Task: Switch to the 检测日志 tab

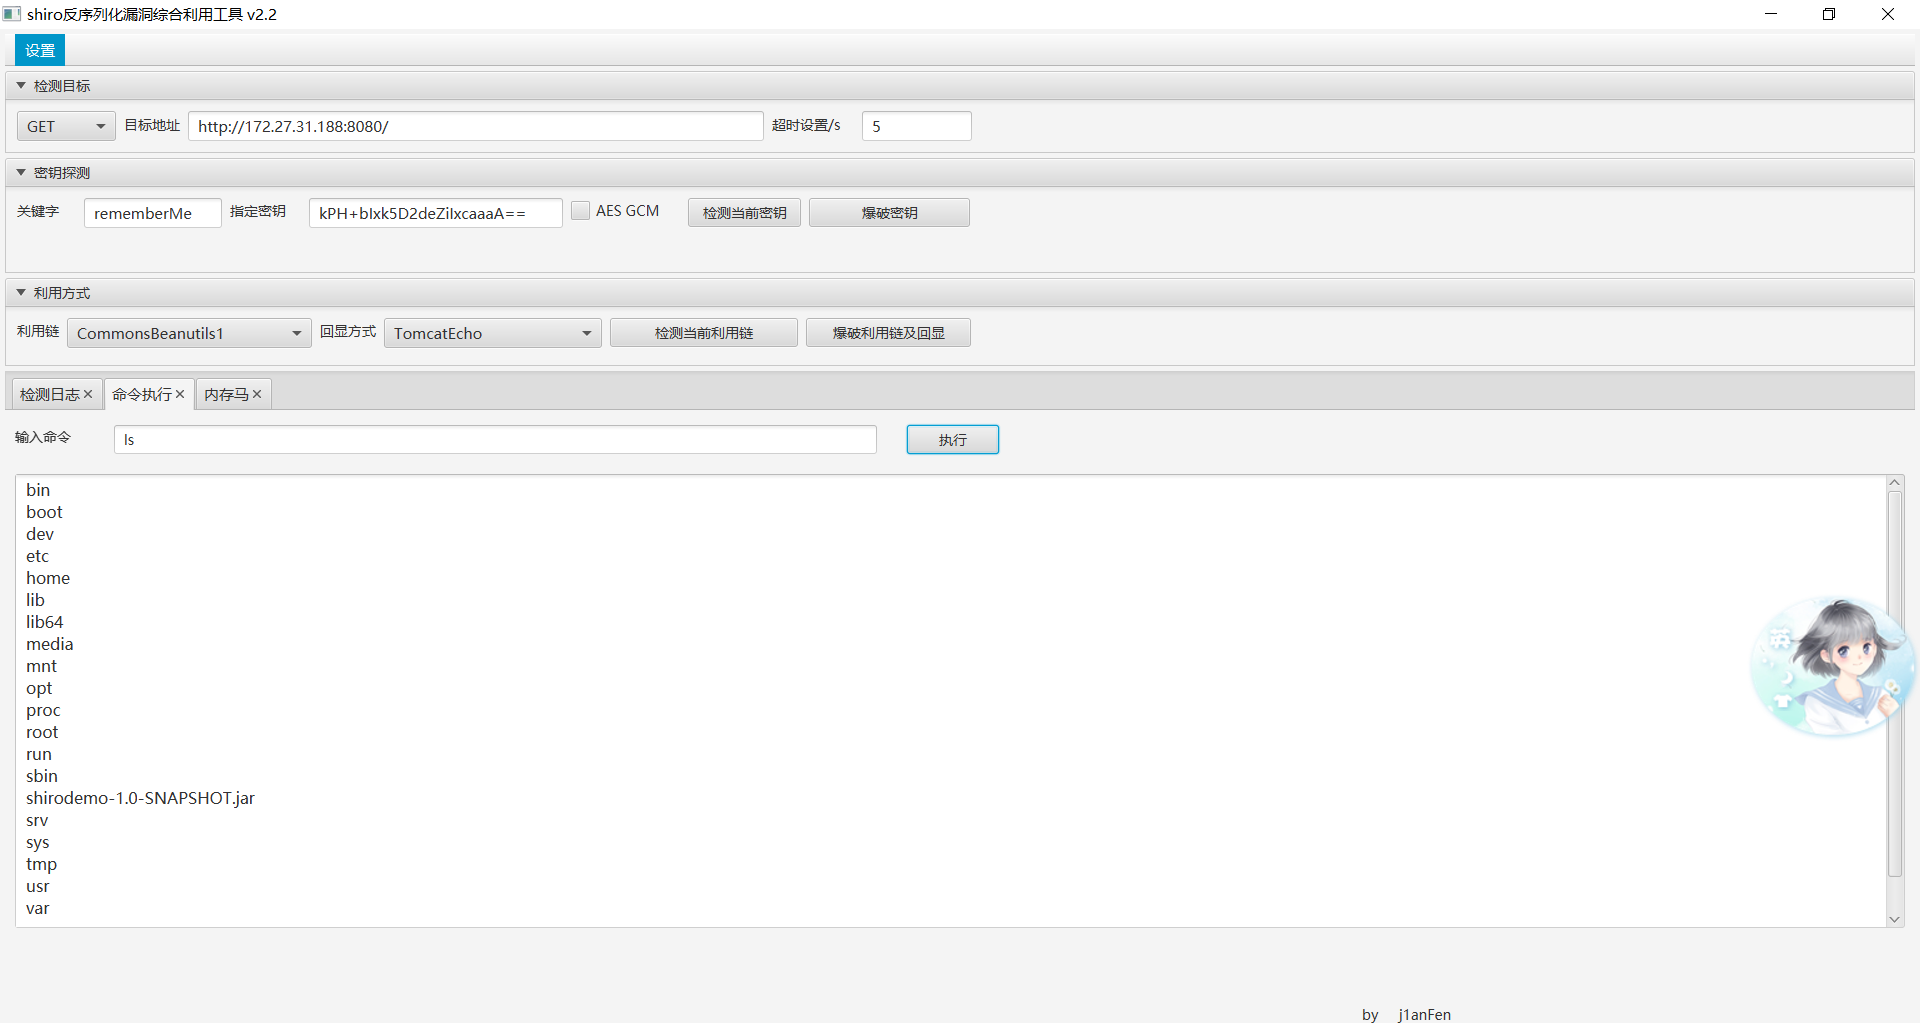Action: [x=50, y=395]
